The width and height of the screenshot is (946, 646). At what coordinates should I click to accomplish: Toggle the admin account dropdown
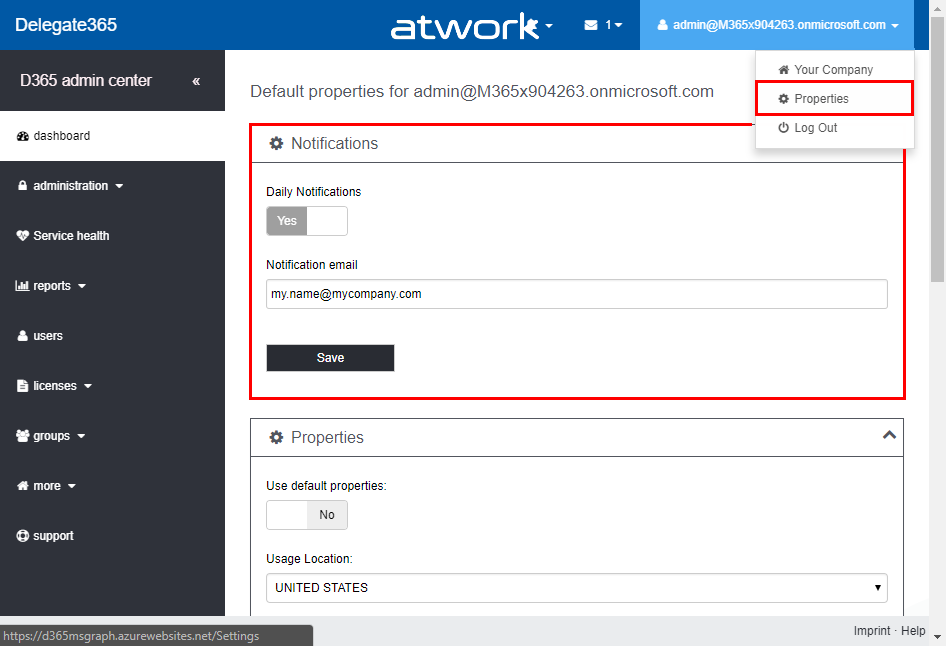(777, 25)
